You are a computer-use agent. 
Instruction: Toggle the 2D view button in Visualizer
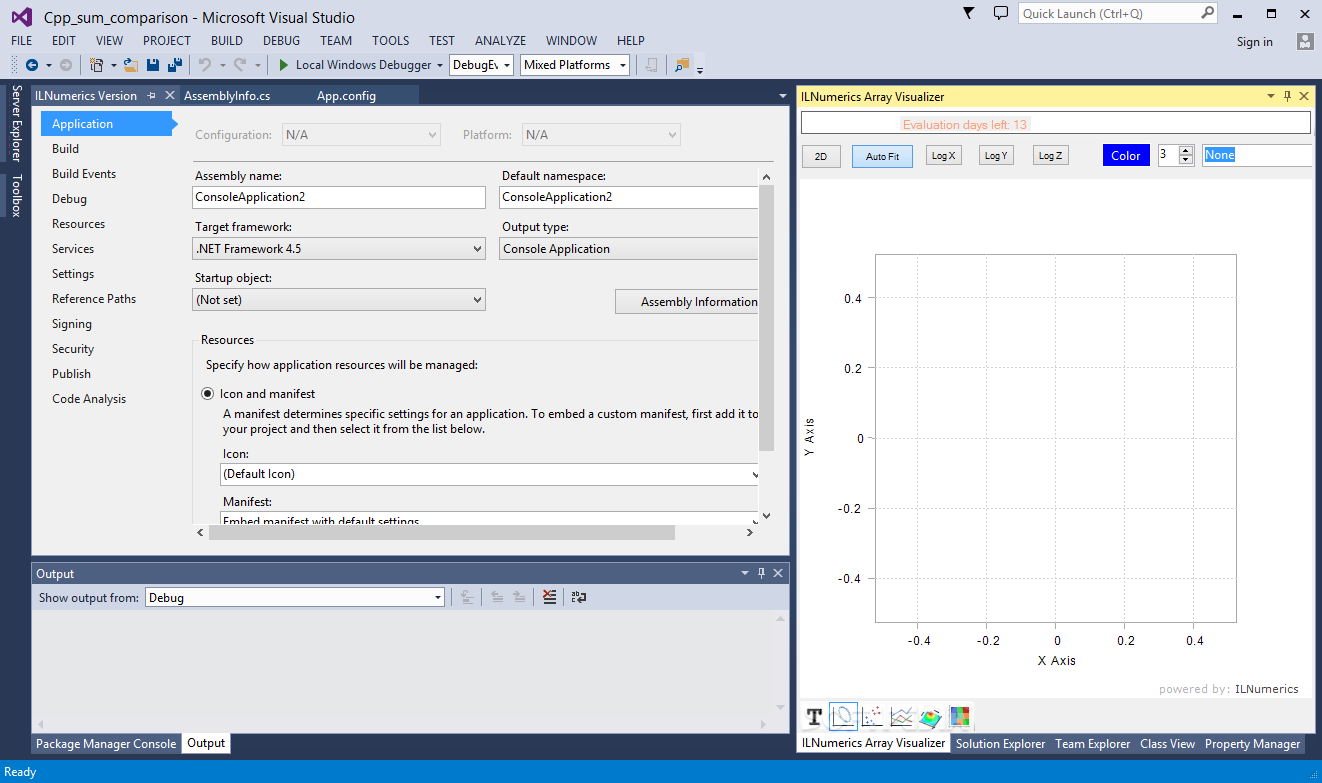click(x=821, y=156)
